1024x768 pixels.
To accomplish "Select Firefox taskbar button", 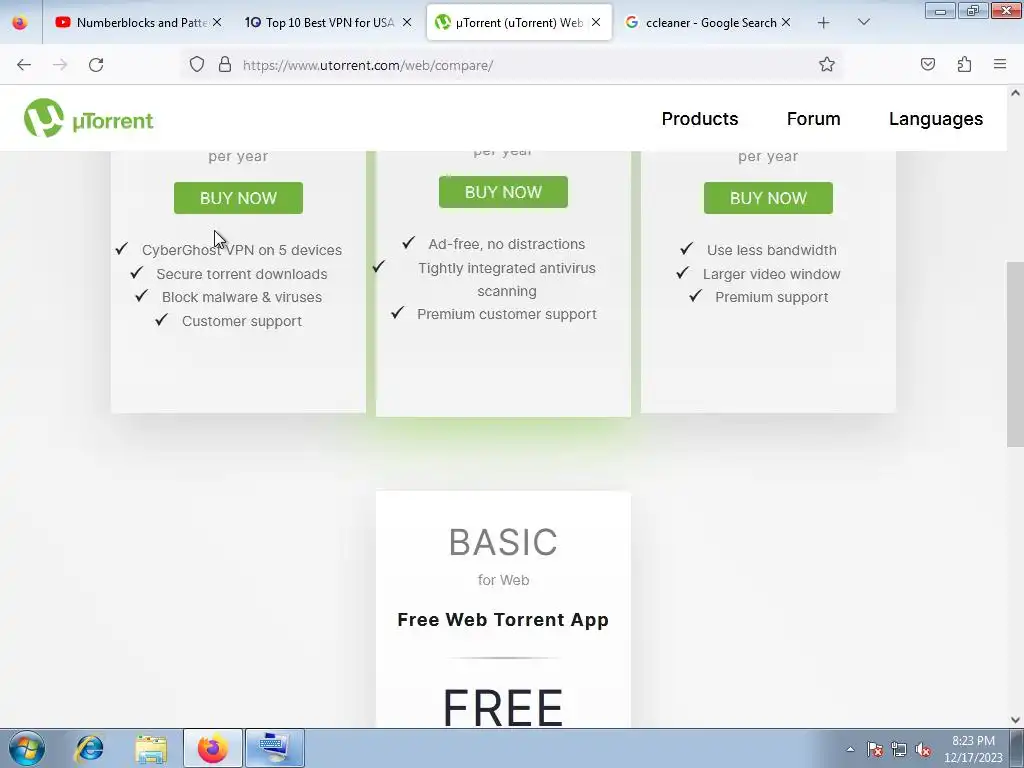I will (212, 748).
